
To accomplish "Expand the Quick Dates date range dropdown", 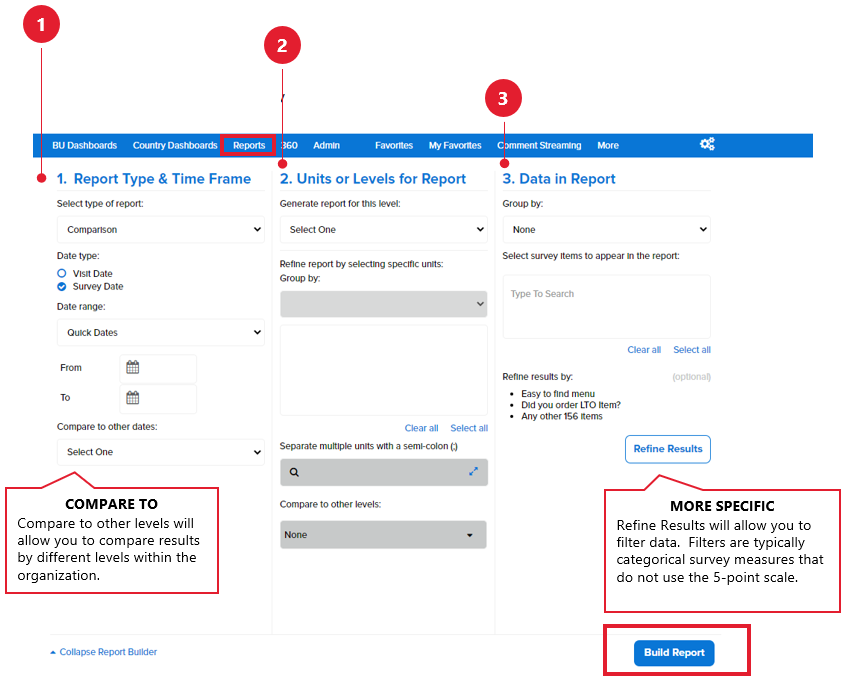I will [x=160, y=332].
